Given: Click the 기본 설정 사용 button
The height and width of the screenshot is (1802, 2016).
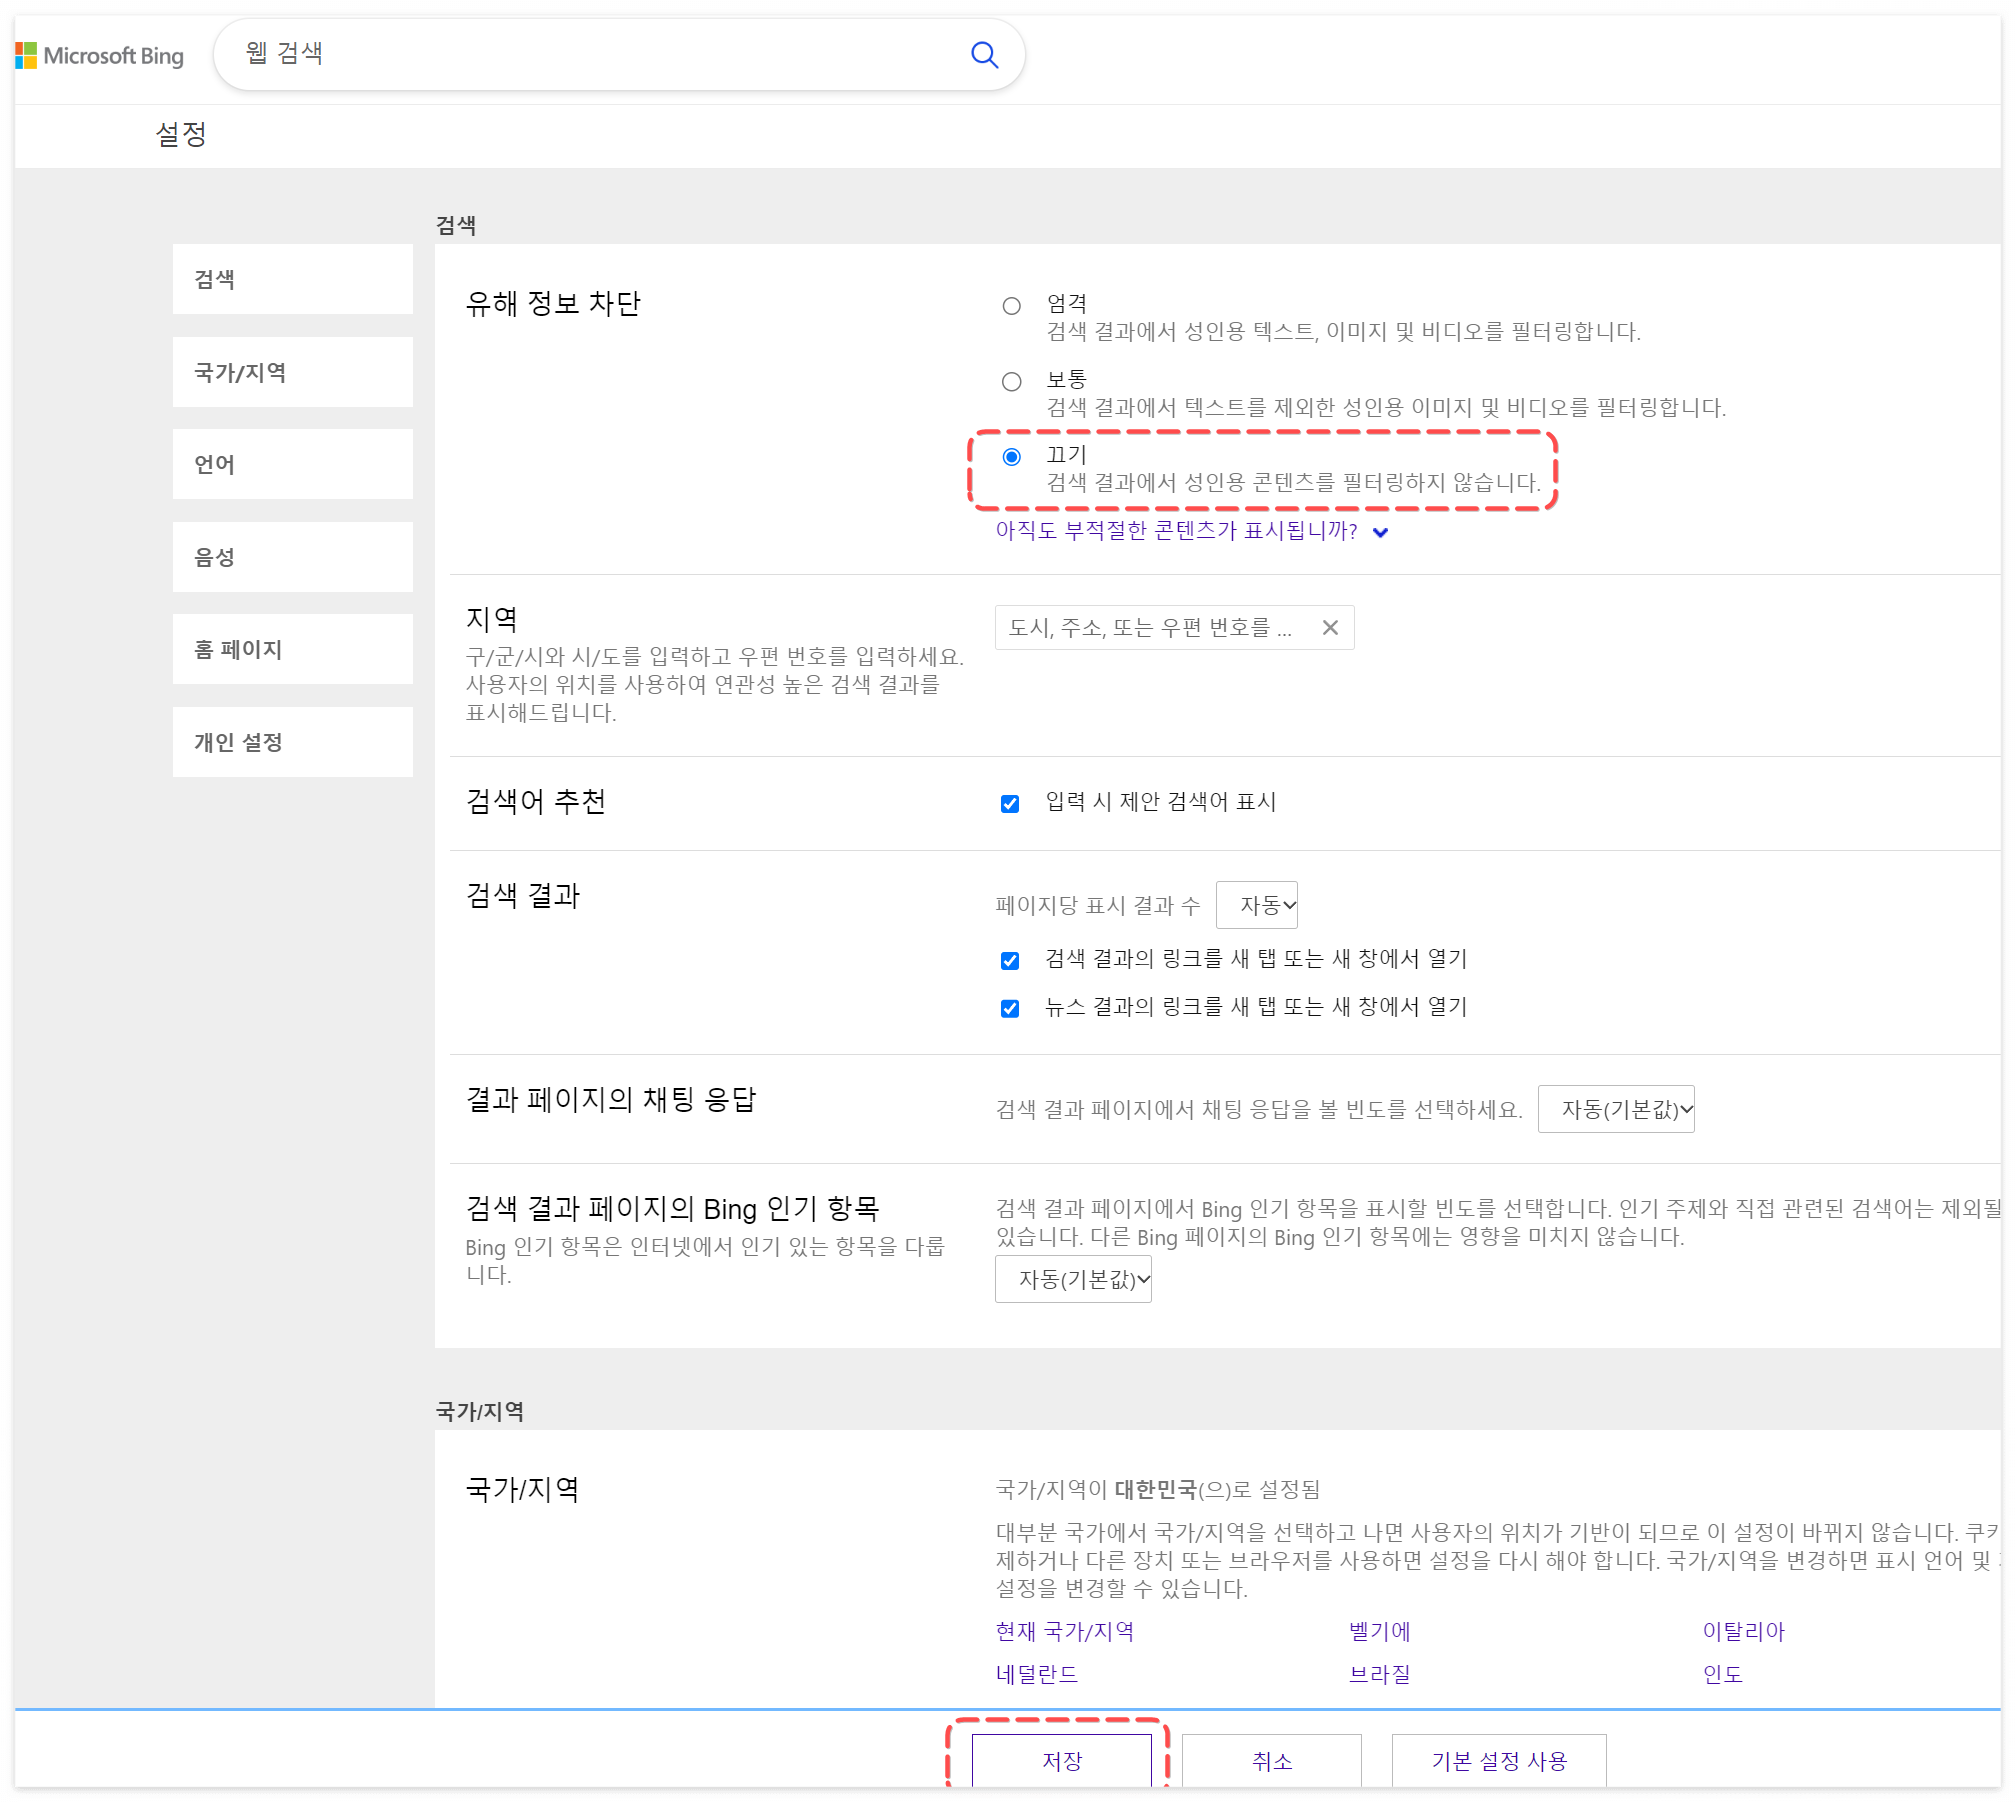Looking at the screenshot, I should (1498, 1761).
